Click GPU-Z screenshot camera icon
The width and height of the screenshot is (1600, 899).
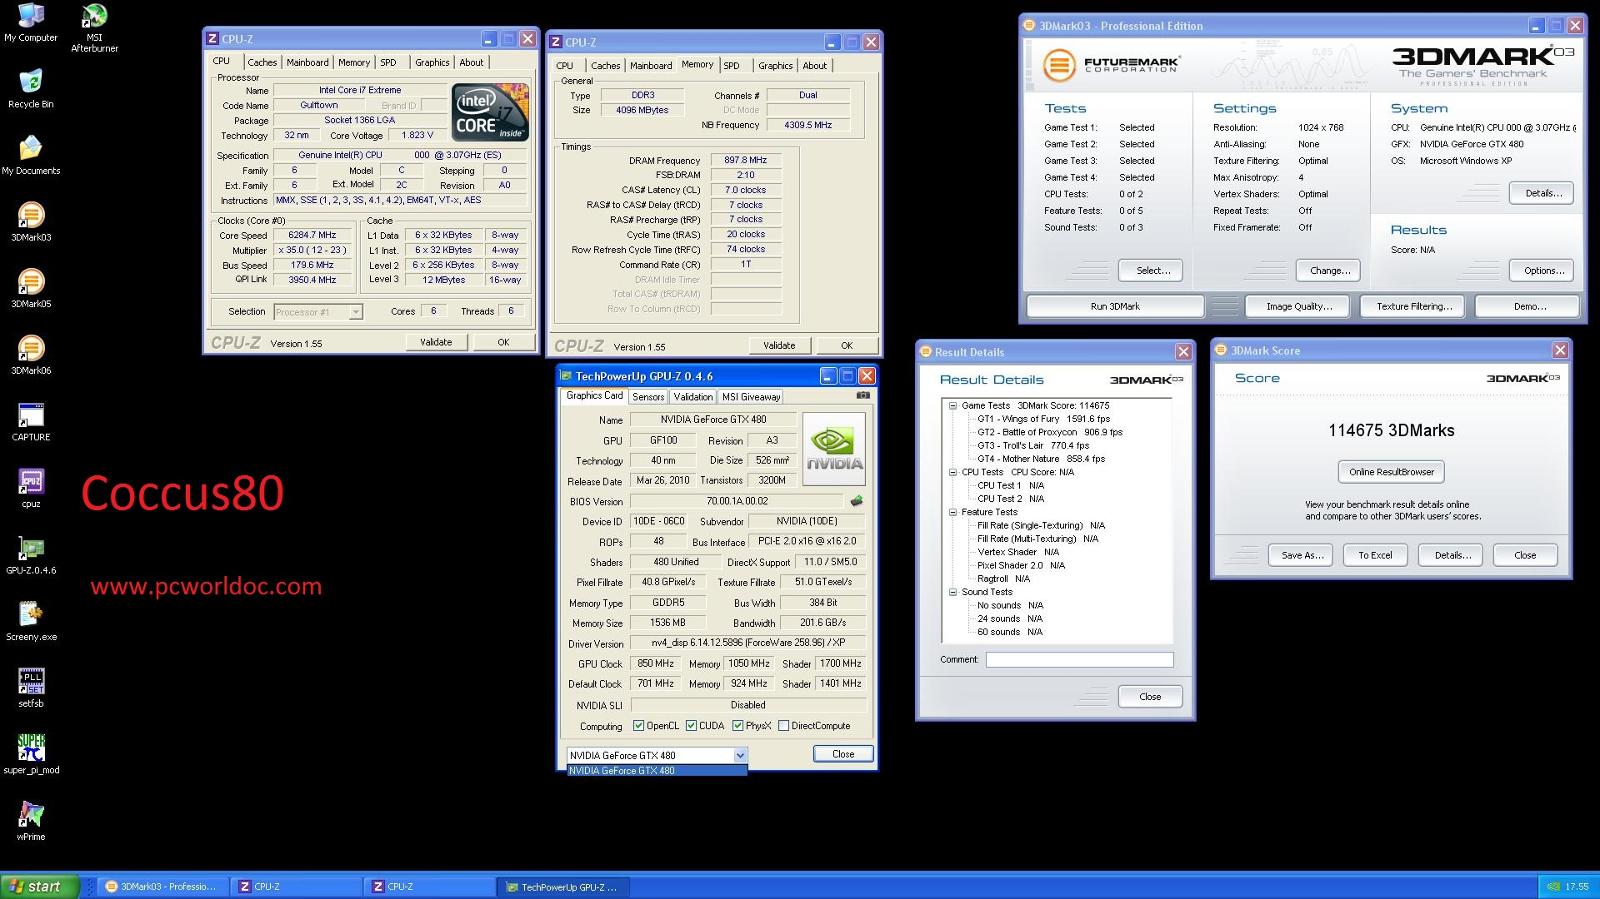(862, 396)
